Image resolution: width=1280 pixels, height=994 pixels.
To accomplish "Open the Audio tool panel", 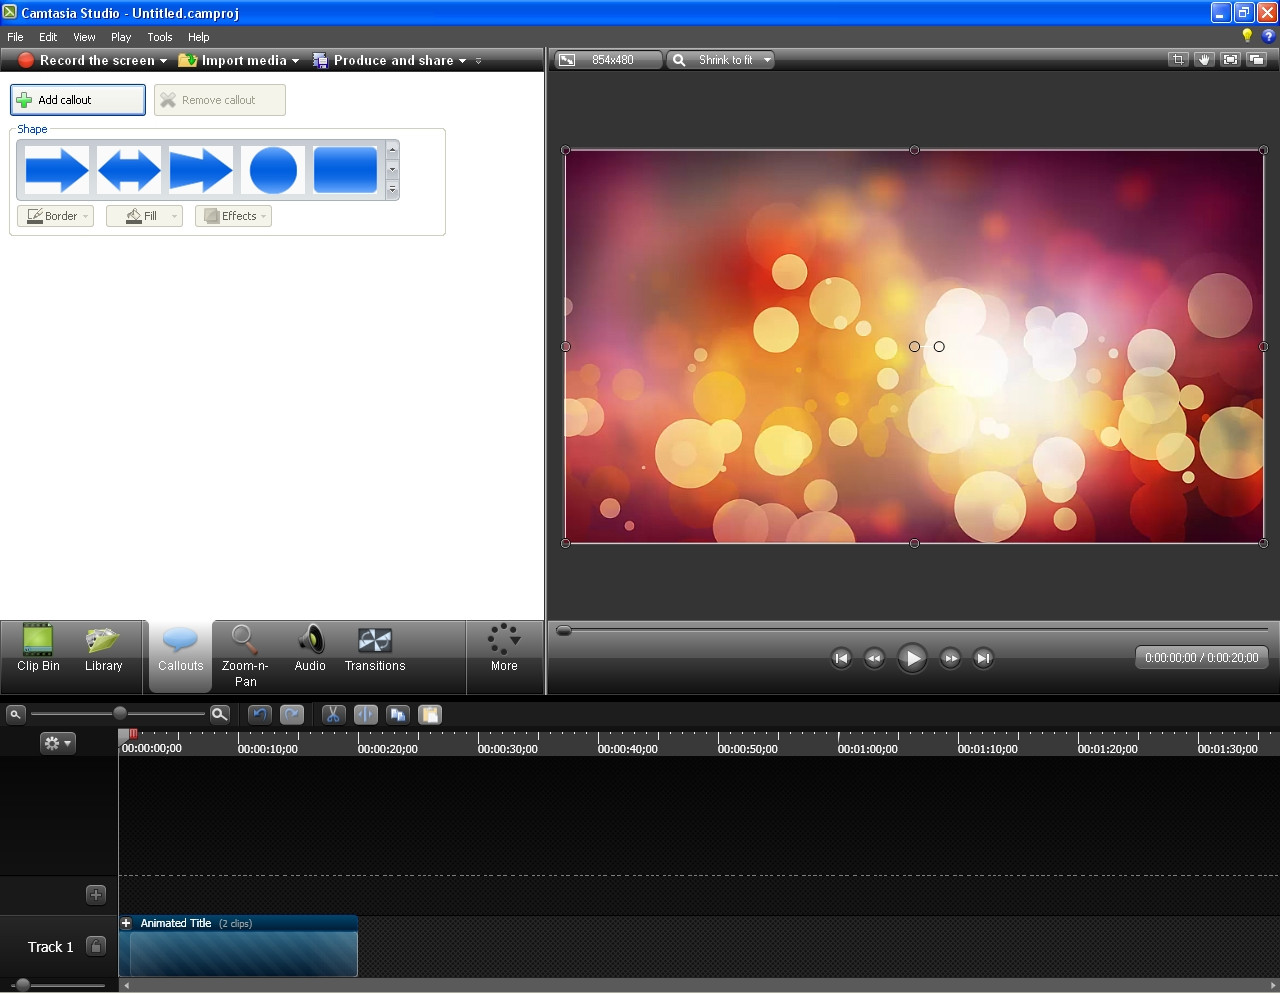I will (x=310, y=650).
